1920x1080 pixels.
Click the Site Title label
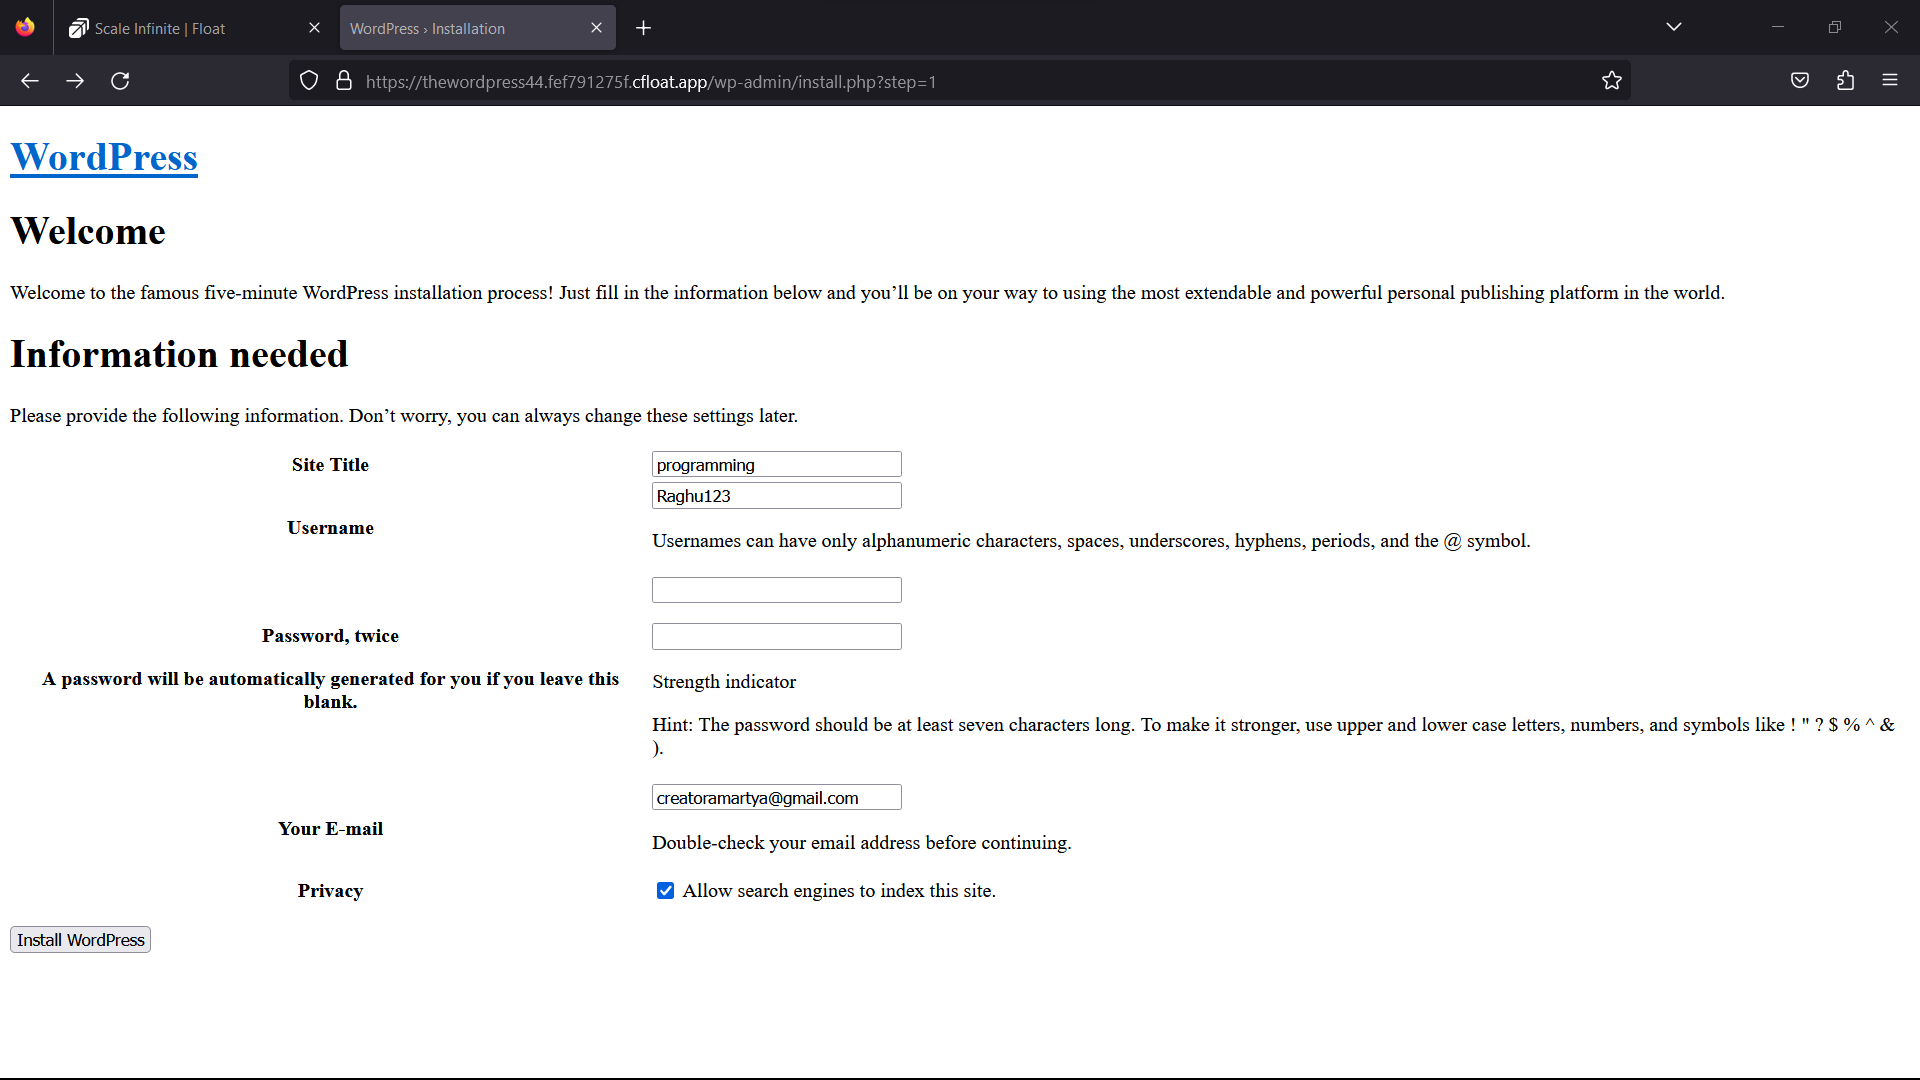coord(330,465)
